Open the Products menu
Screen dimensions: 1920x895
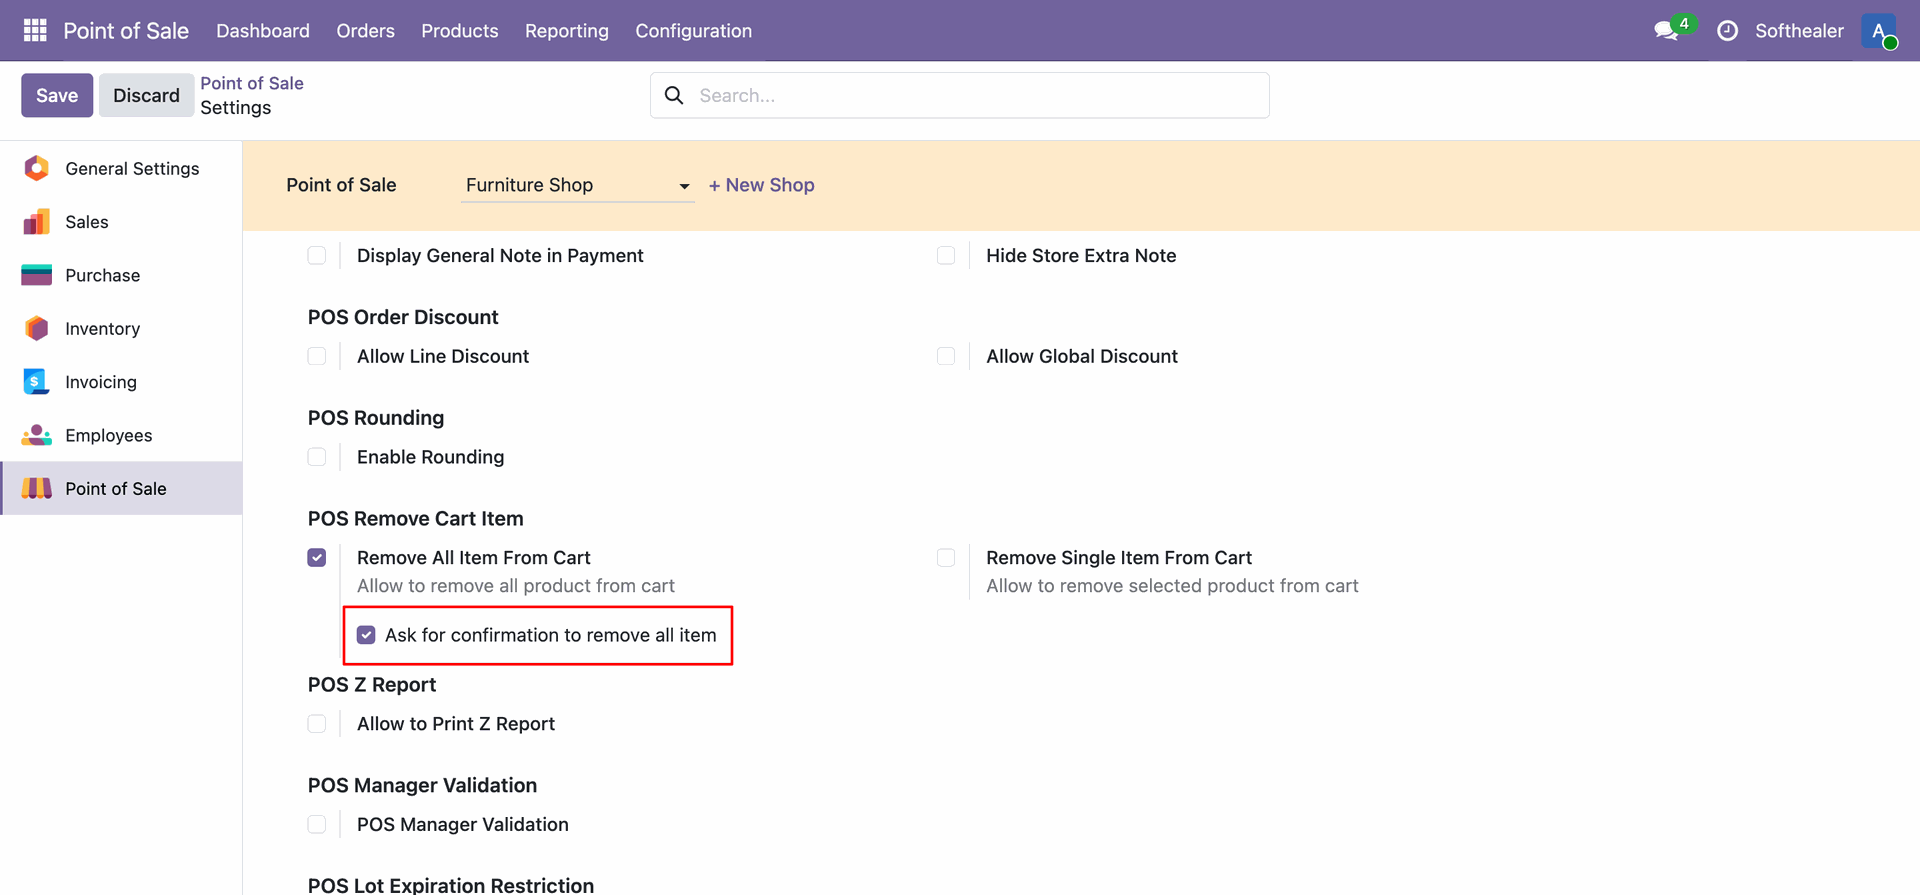coord(460,30)
